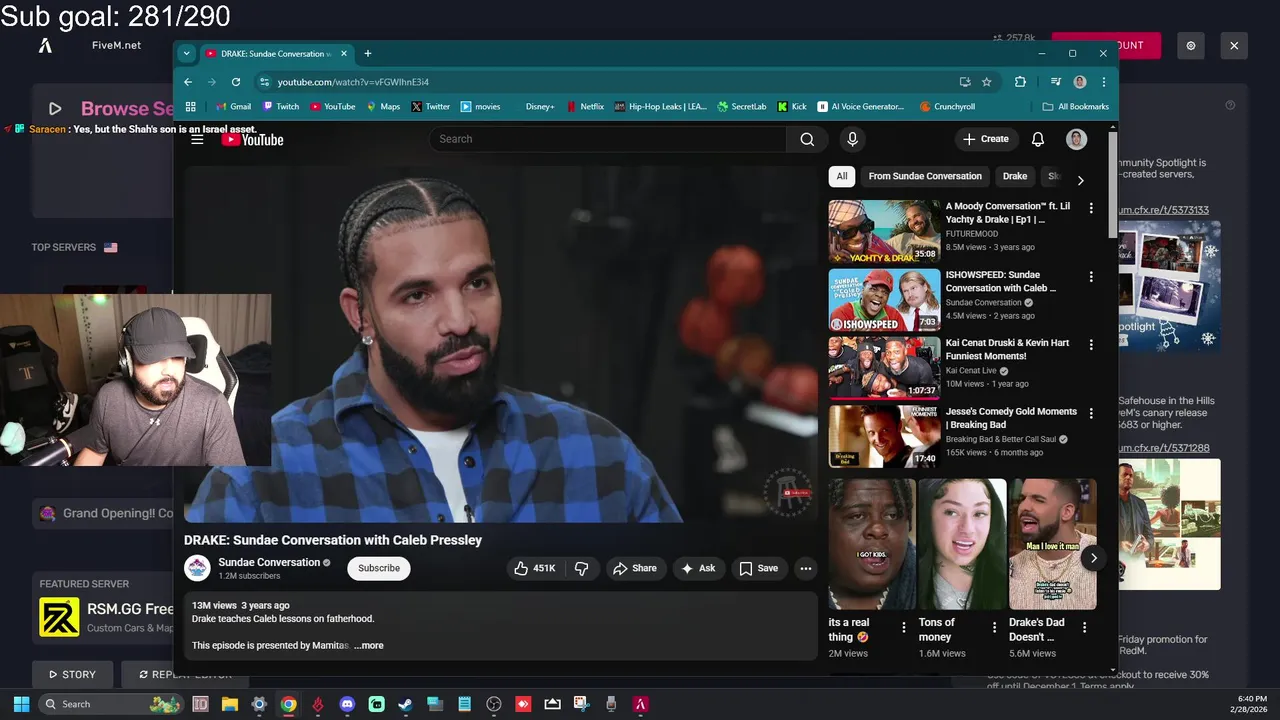Open OBS Studio from the taskbar

tap(493, 704)
